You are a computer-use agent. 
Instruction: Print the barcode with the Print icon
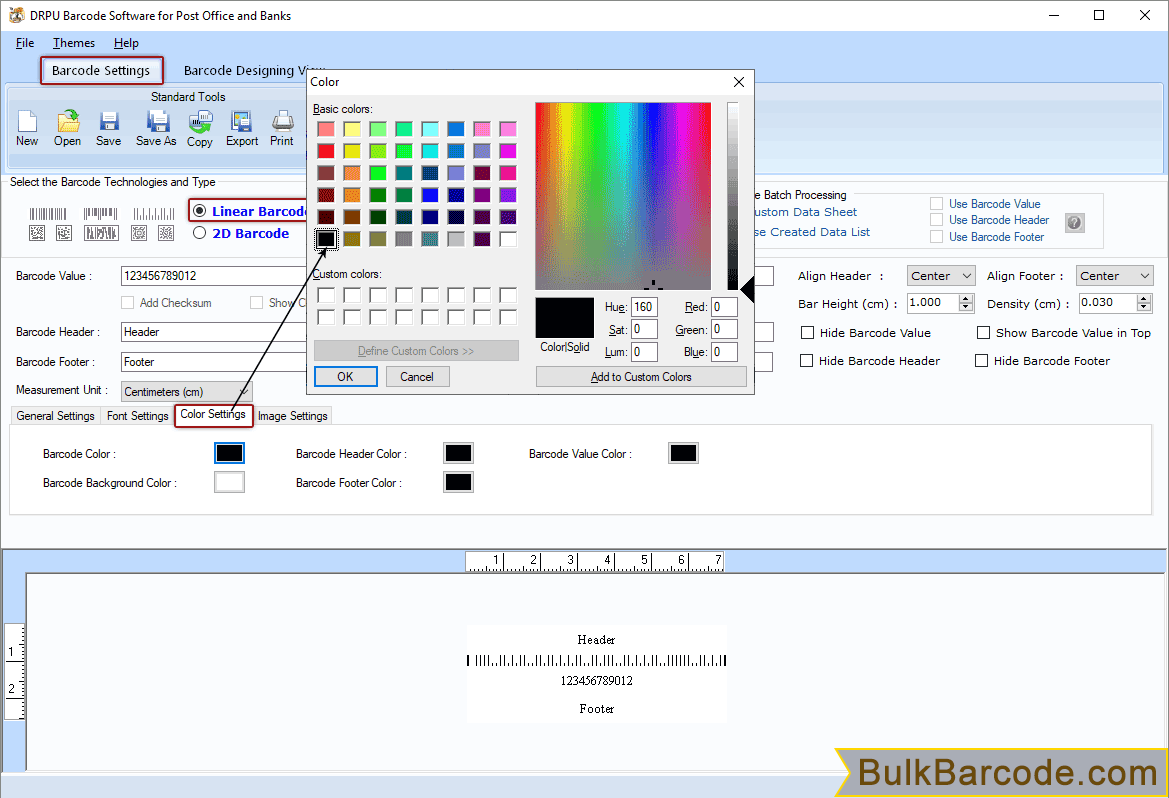[x=282, y=129]
